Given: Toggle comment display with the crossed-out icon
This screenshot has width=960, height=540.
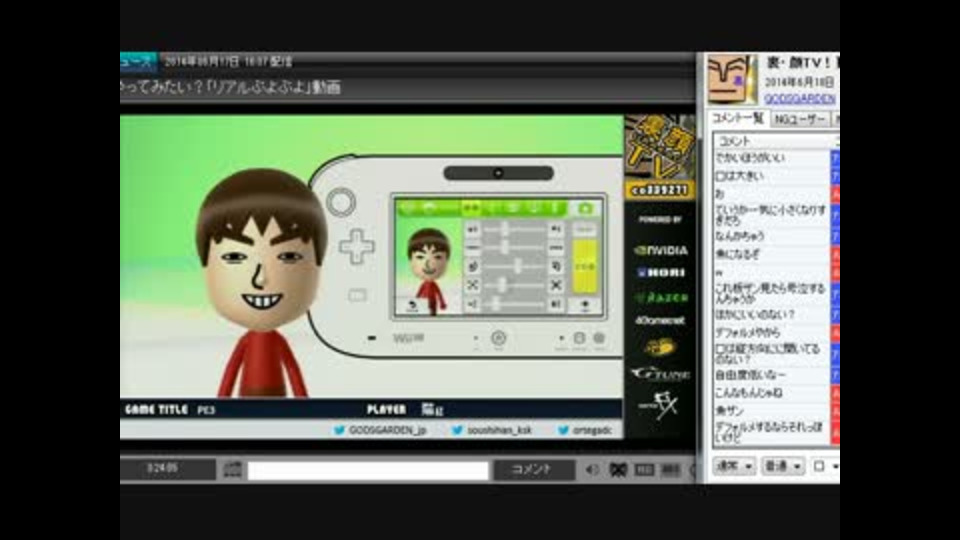Looking at the screenshot, I should 618,470.
